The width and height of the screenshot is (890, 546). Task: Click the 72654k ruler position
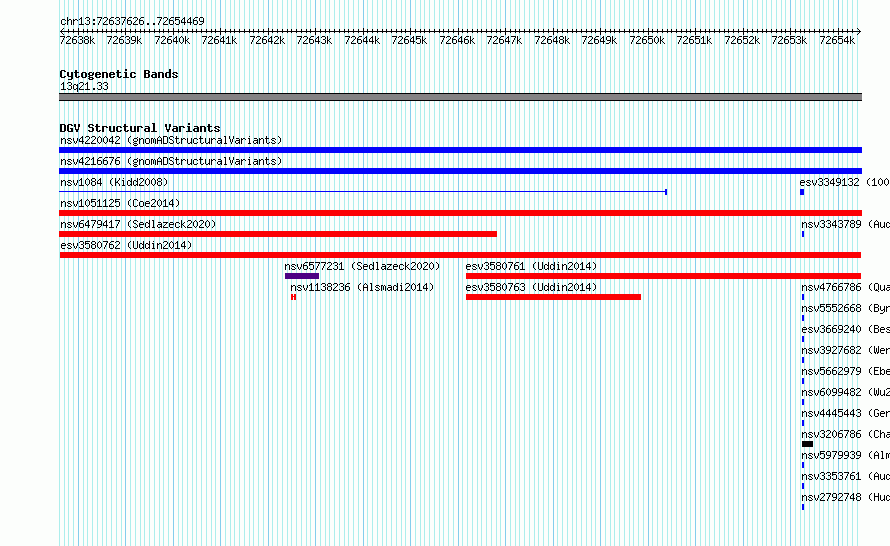click(x=837, y=40)
